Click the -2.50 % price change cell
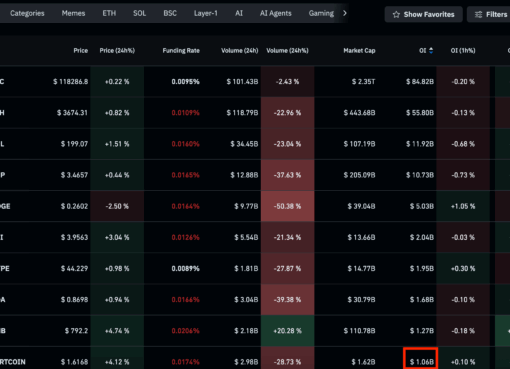510x369 pixels. click(x=117, y=206)
